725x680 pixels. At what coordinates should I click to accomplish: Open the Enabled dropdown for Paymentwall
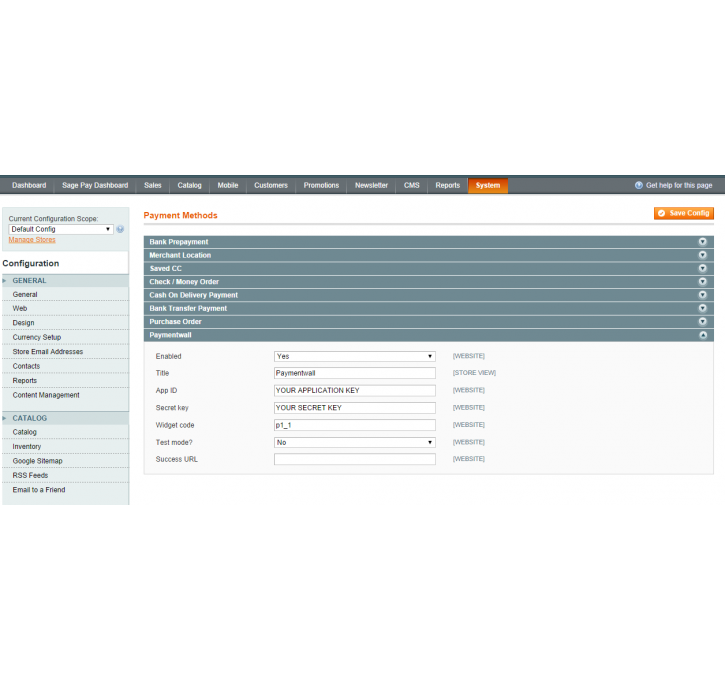point(355,356)
